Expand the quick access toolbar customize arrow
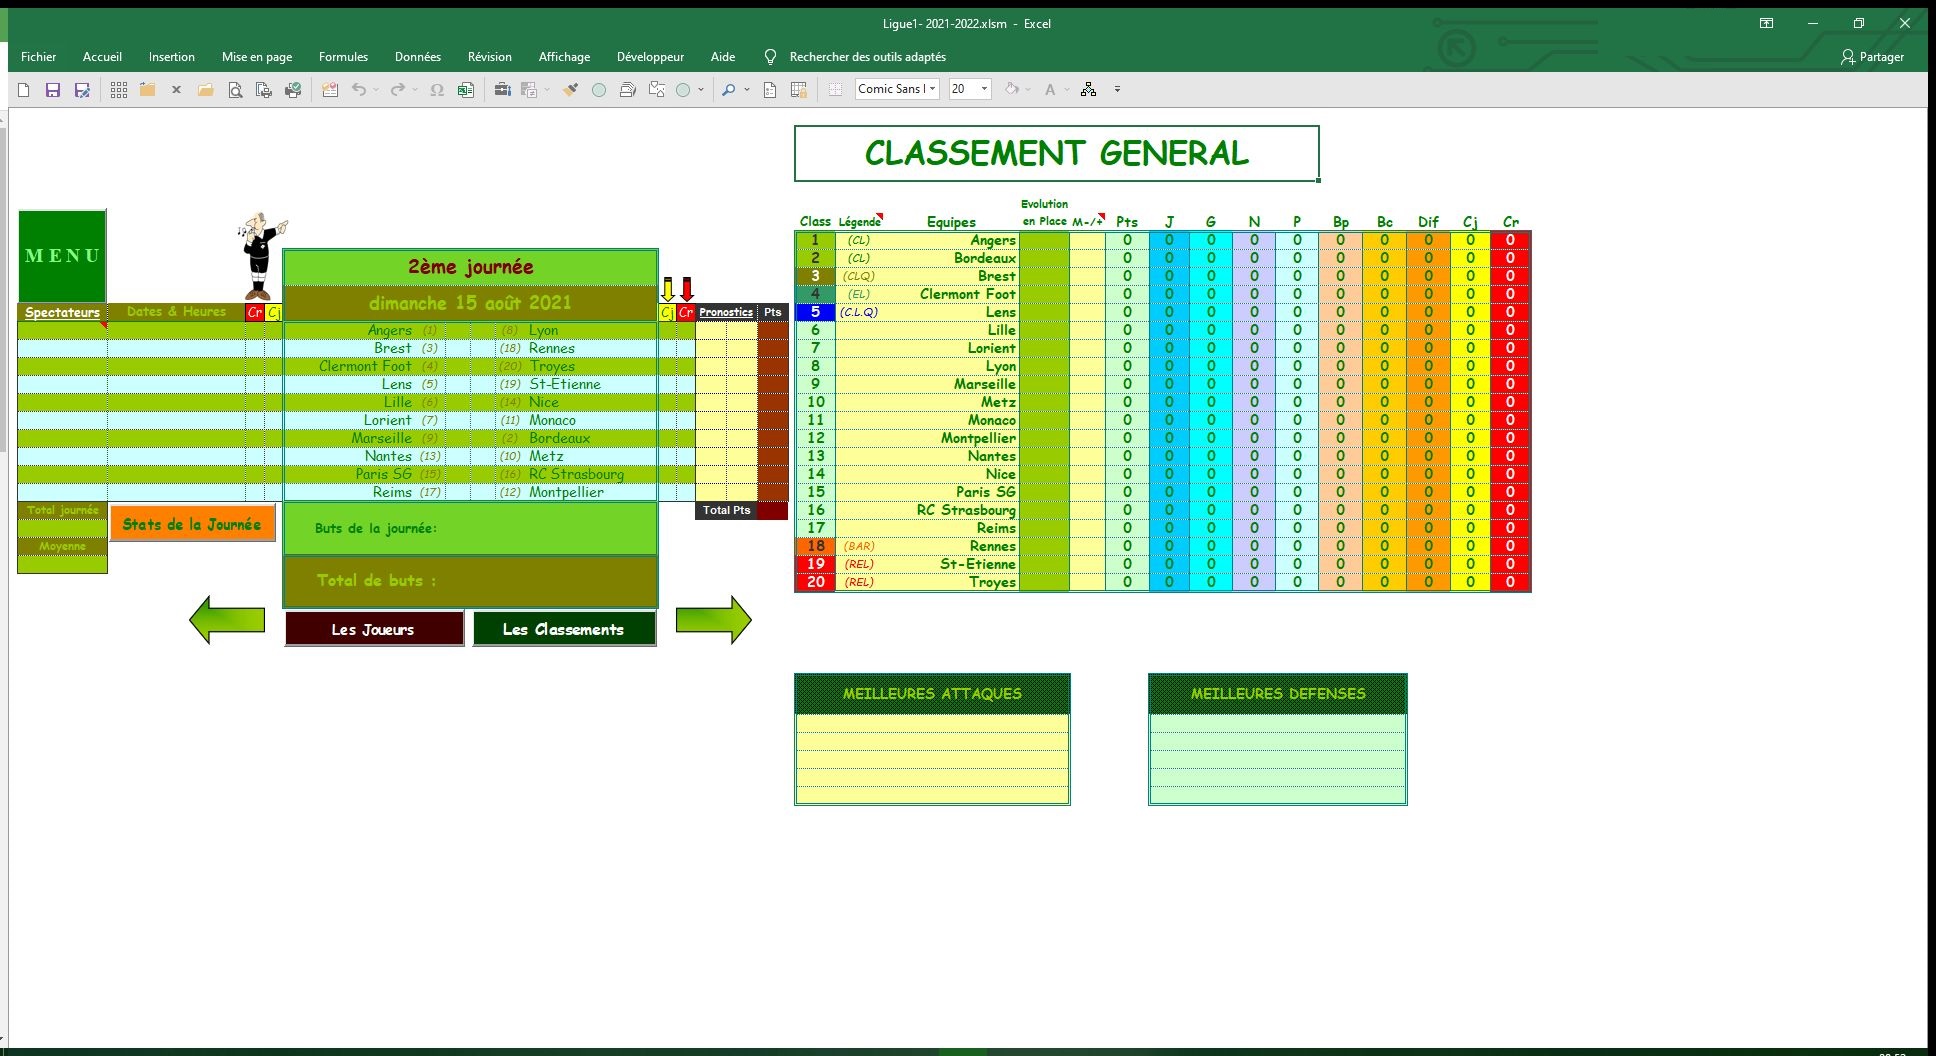Screen dimensions: 1936x1056 pyautogui.click(x=1117, y=90)
